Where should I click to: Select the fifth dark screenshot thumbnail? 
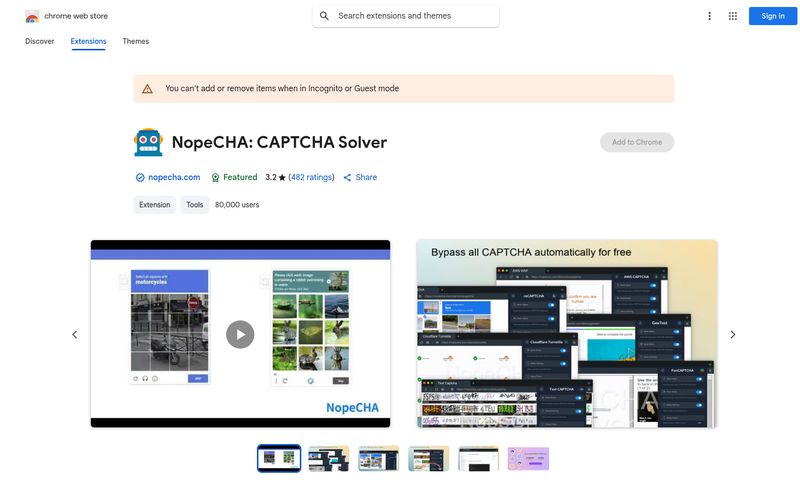(x=479, y=458)
